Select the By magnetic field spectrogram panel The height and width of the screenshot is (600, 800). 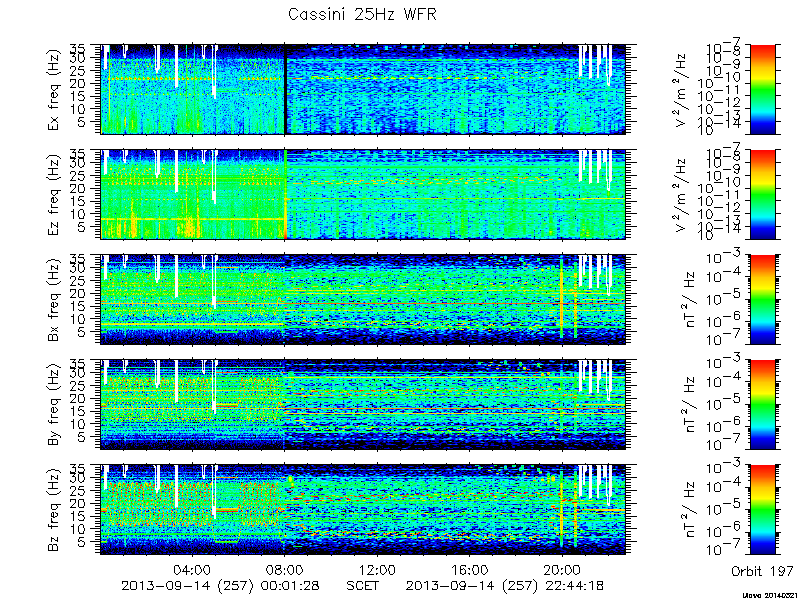[363, 405]
